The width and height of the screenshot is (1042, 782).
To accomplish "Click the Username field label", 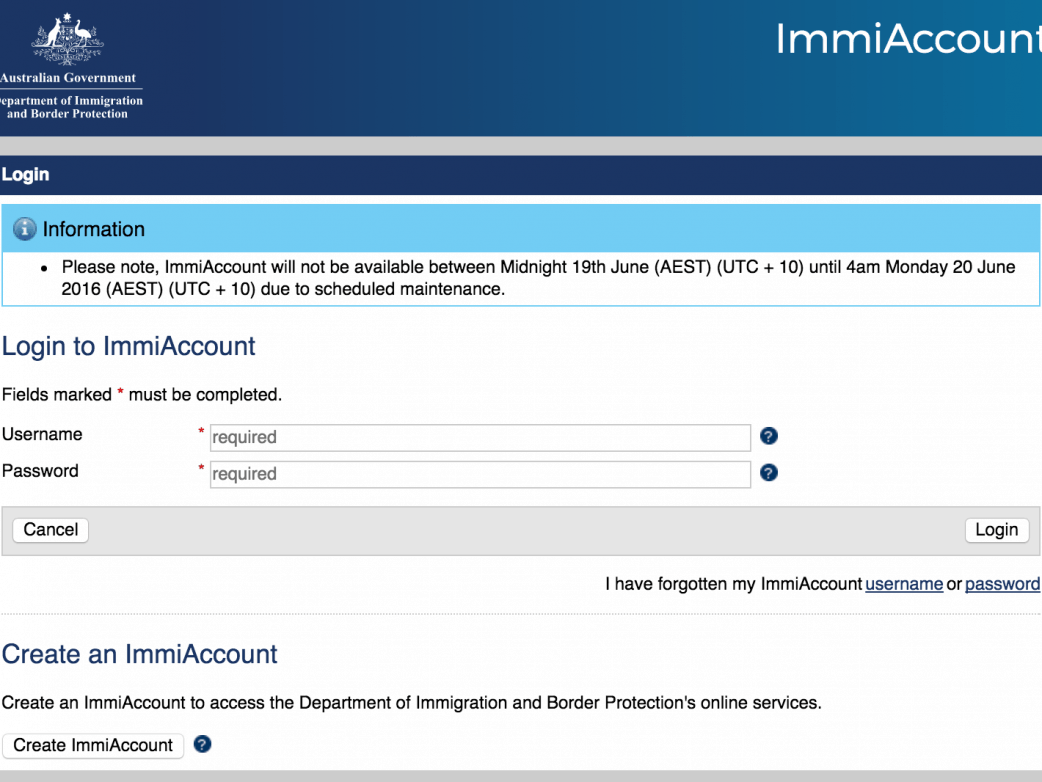I will (42, 434).
